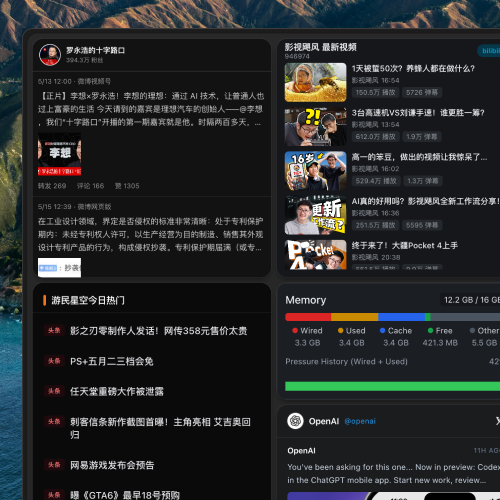Click 头条 tag beside 影之刃零 headline
Viewport: 500px width, 500px height.
pos(54,331)
